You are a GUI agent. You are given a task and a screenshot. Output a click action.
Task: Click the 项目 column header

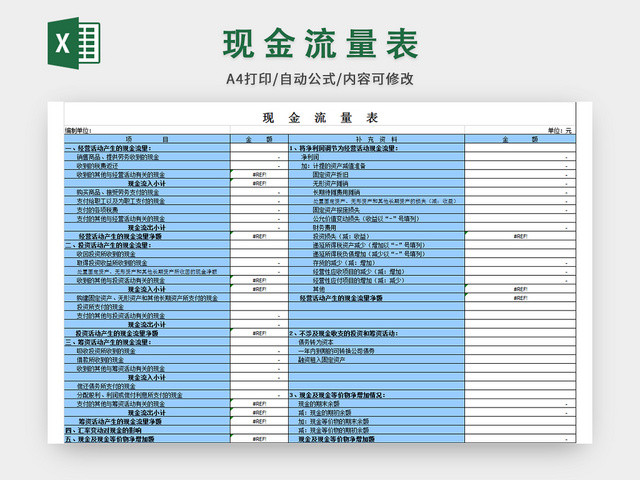tap(147, 139)
